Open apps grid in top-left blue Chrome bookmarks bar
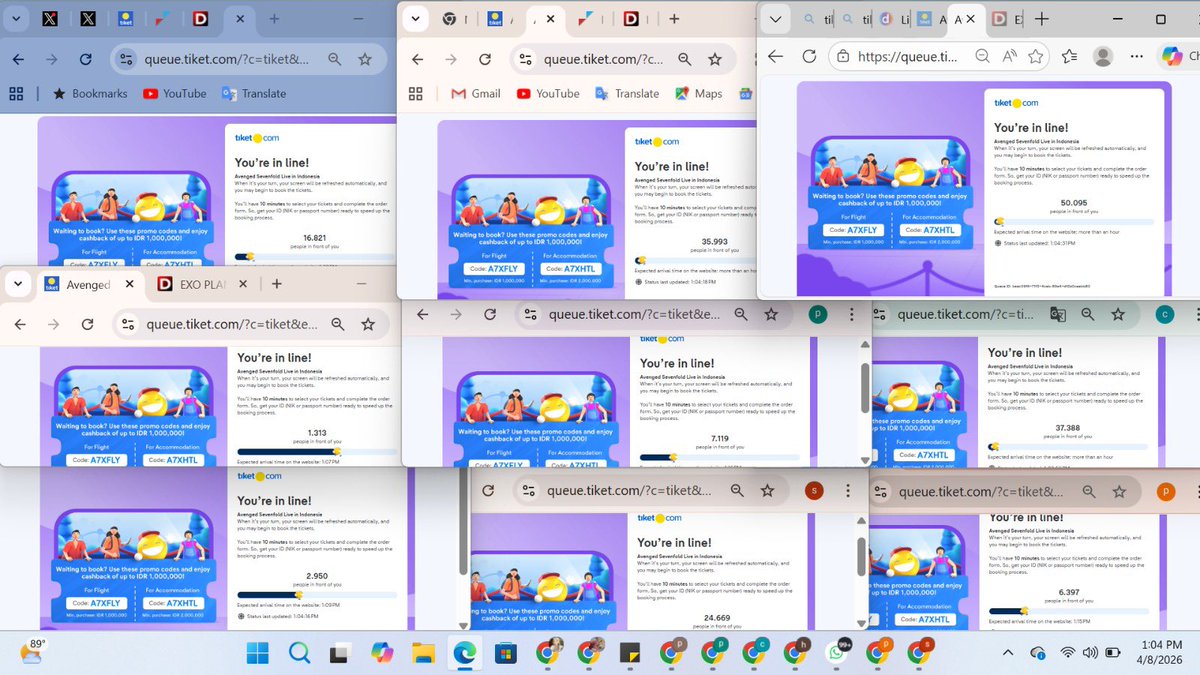1200x675 pixels. pyautogui.click(x=16, y=94)
